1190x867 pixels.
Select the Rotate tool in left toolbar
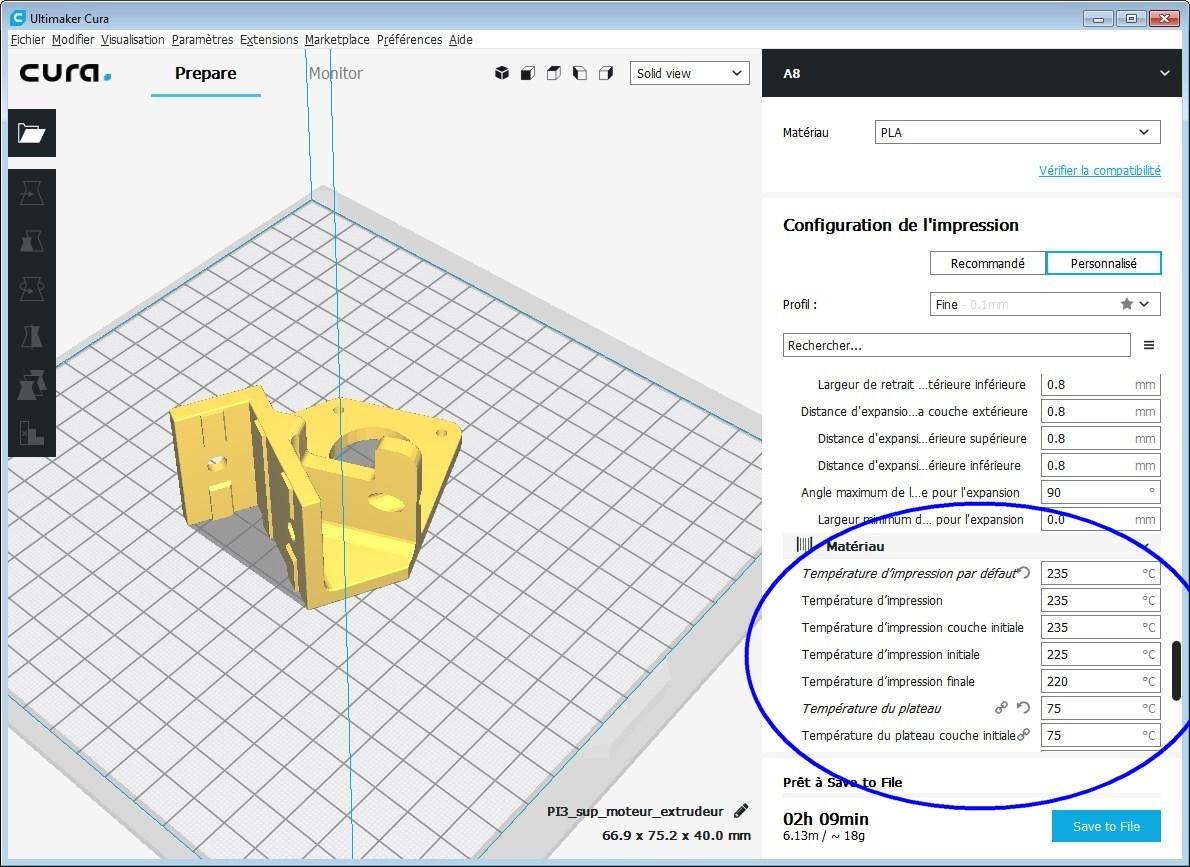32,289
